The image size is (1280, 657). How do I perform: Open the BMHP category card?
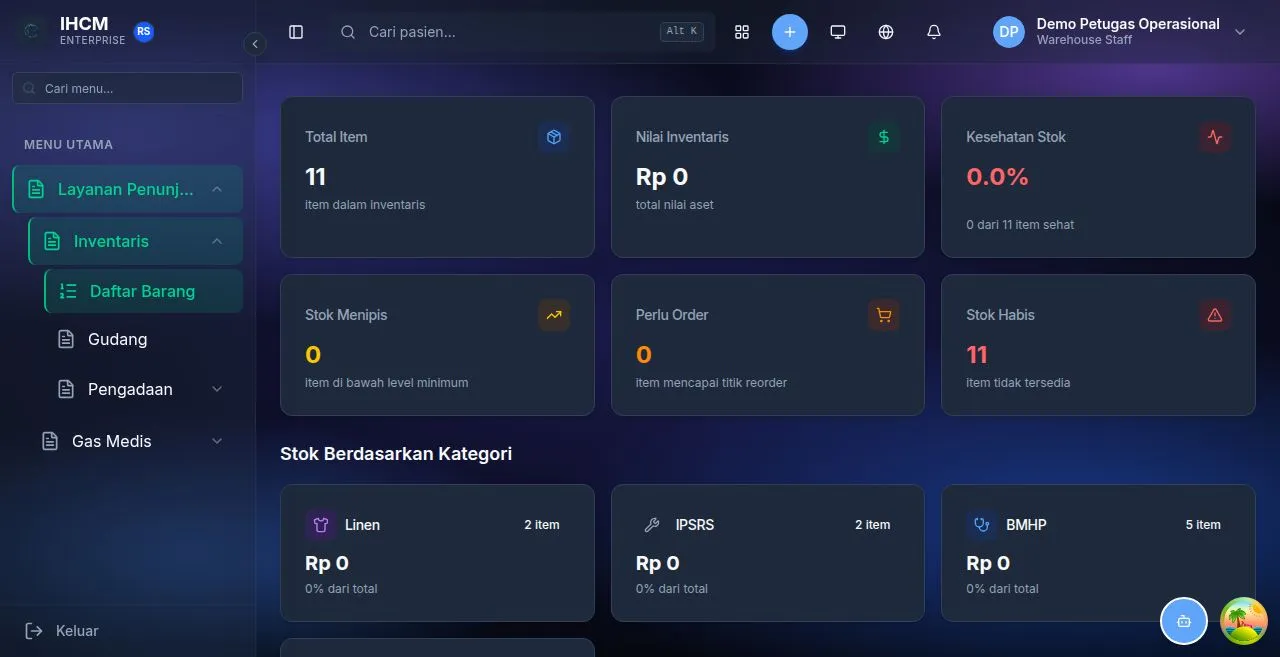(1098, 553)
